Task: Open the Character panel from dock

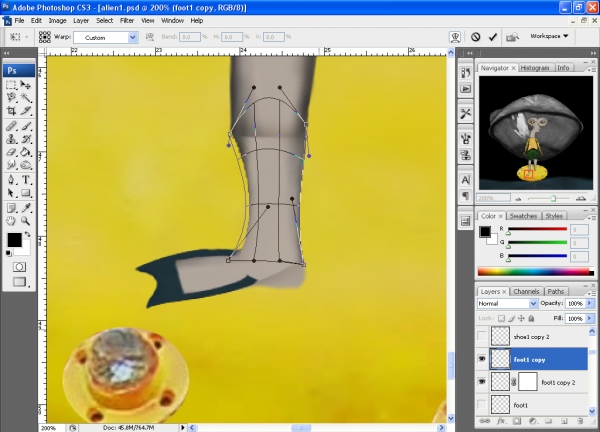Action: (465, 180)
